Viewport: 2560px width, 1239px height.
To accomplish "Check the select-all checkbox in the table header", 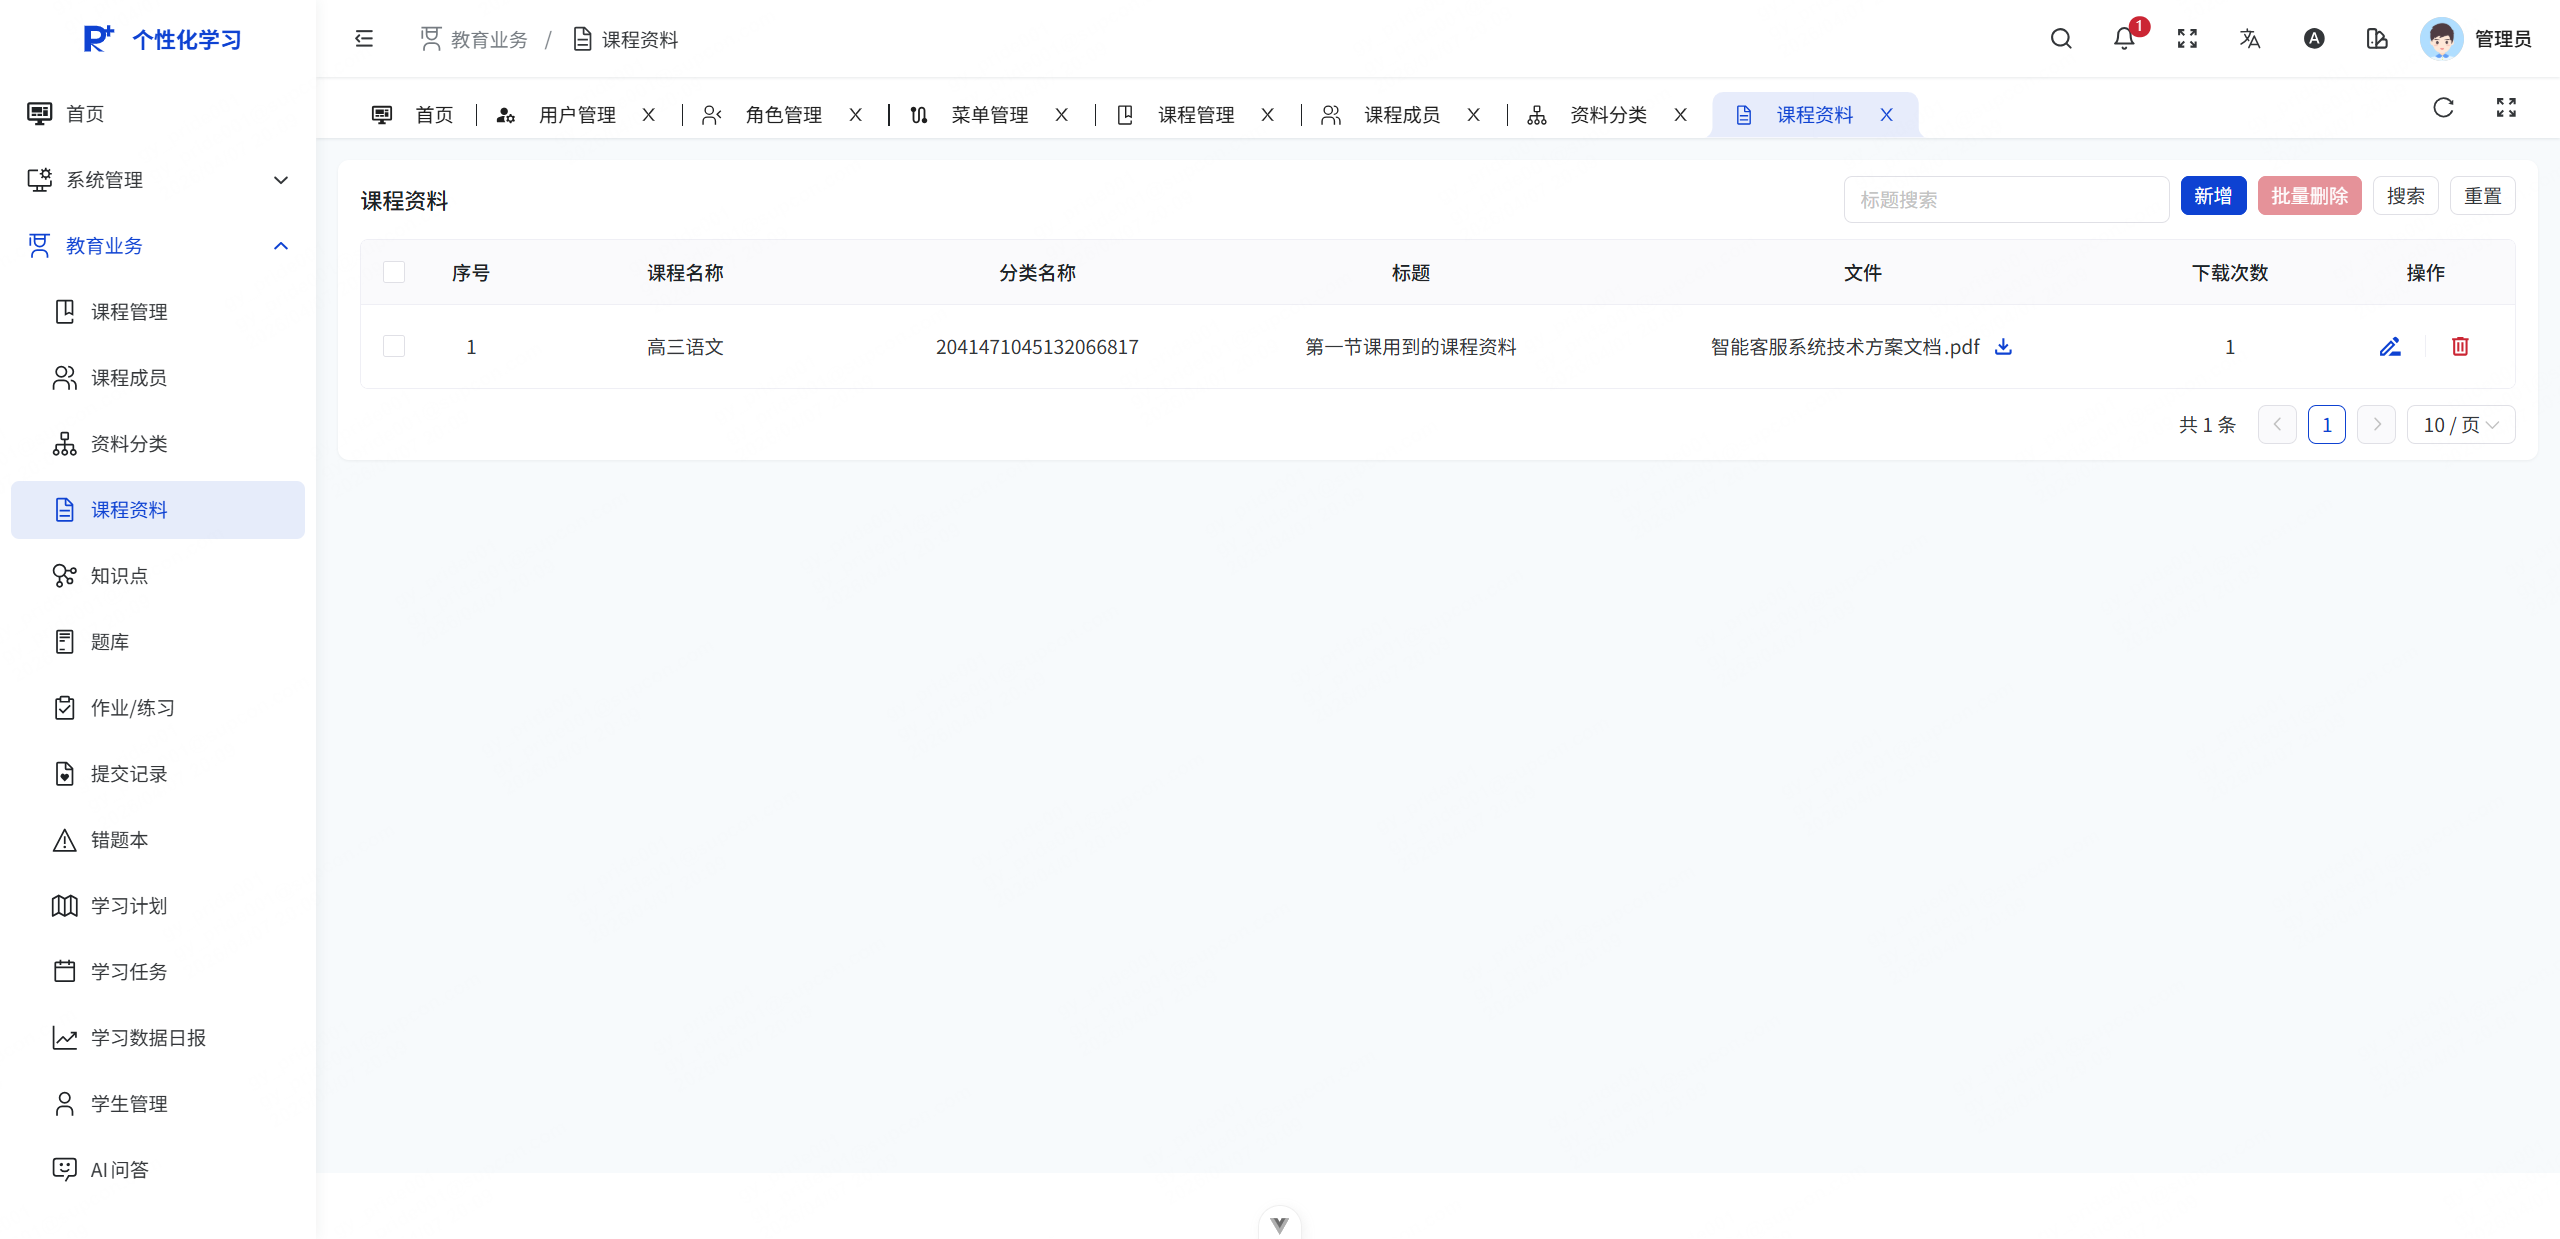I will [394, 272].
